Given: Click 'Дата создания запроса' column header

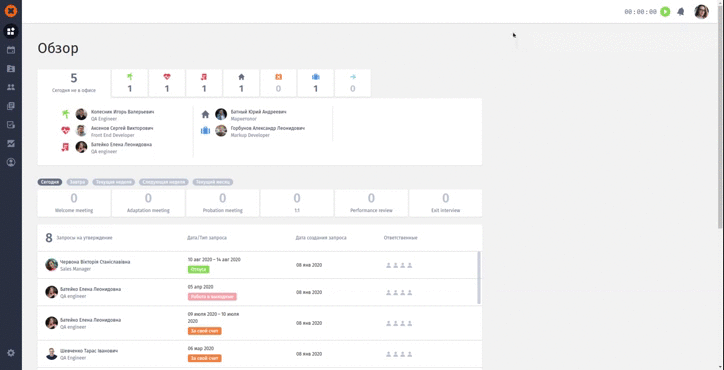Looking at the screenshot, I should 321,238.
